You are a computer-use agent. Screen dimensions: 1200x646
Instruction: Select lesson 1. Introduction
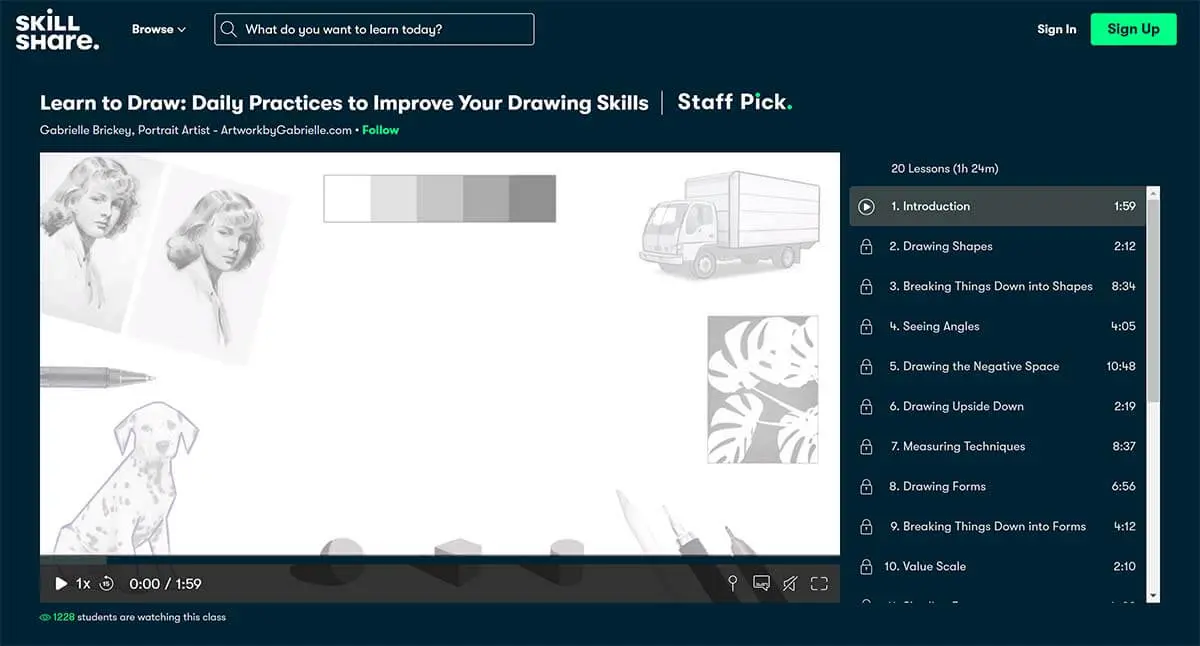click(x=997, y=206)
